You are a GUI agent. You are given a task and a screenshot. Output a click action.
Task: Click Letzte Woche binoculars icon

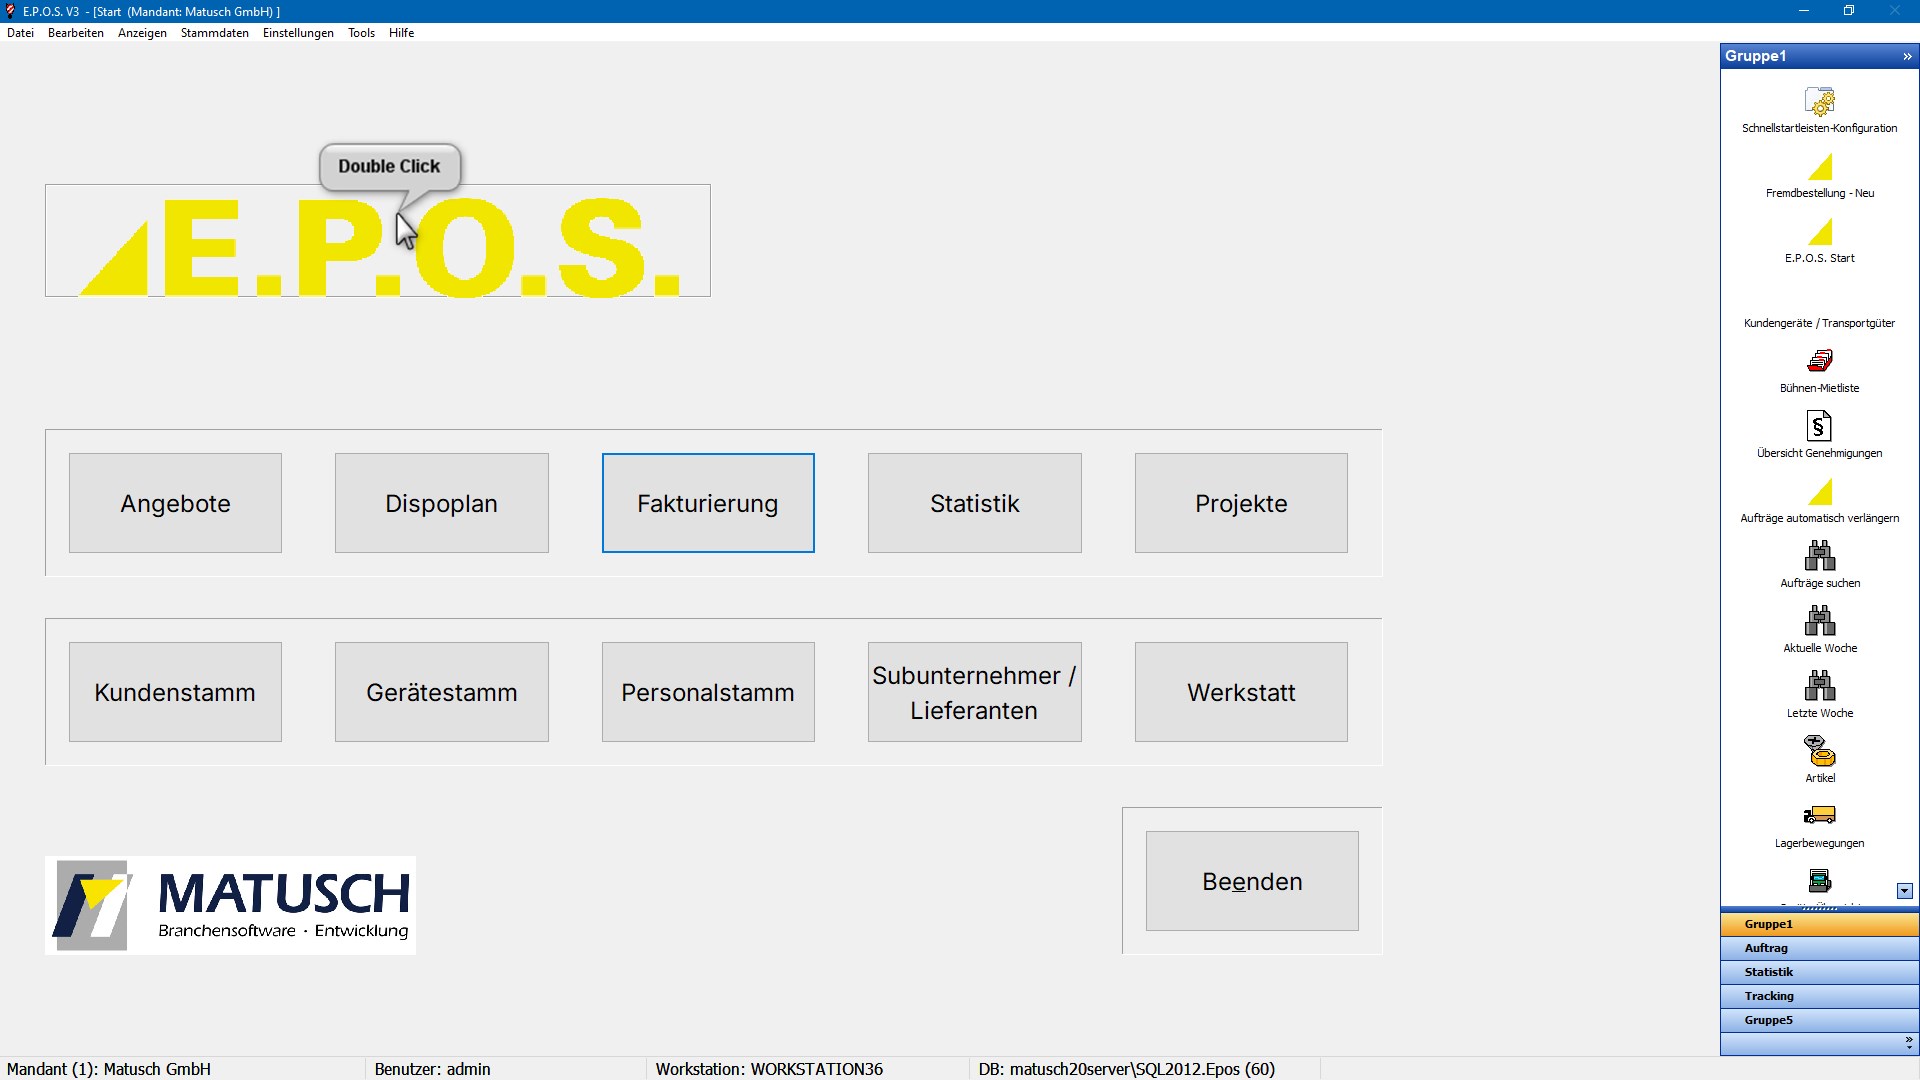(x=1819, y=686)
